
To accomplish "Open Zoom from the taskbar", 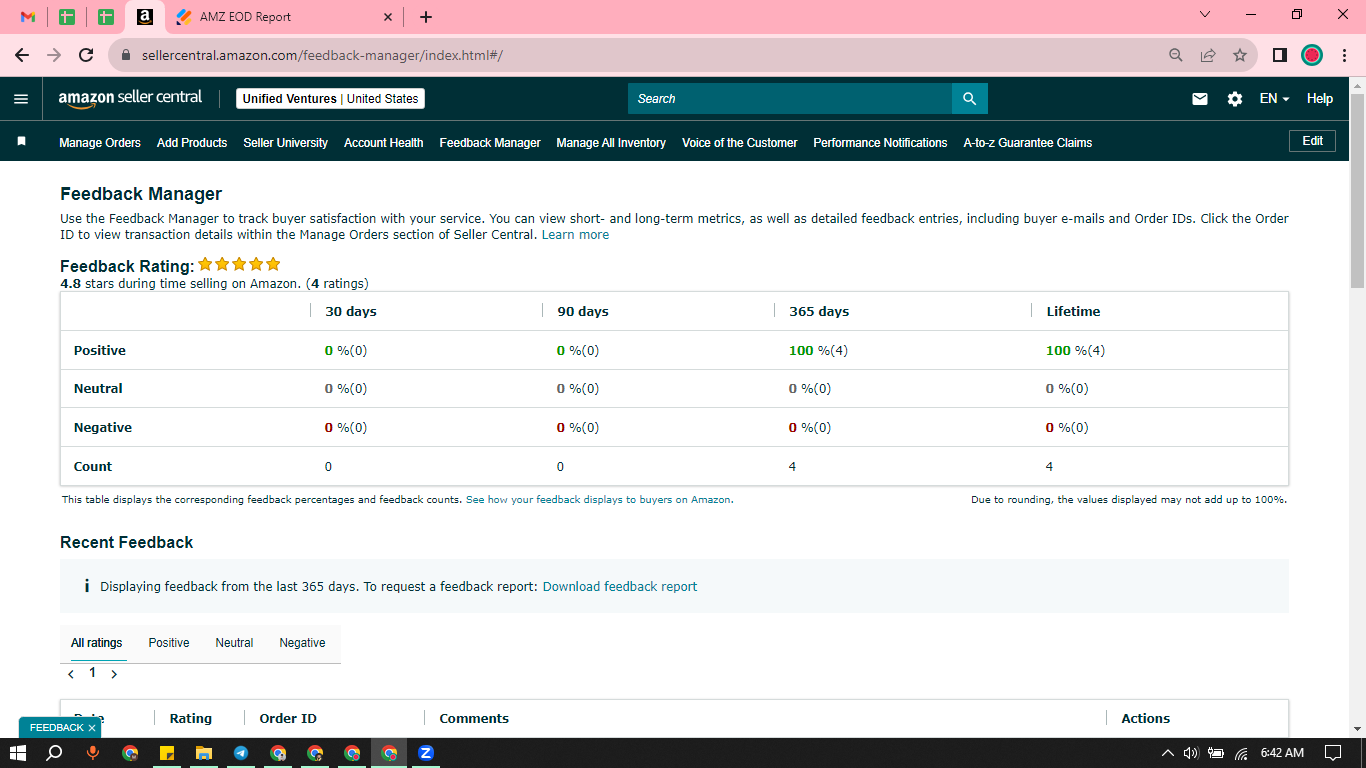I will pos(426,753).
